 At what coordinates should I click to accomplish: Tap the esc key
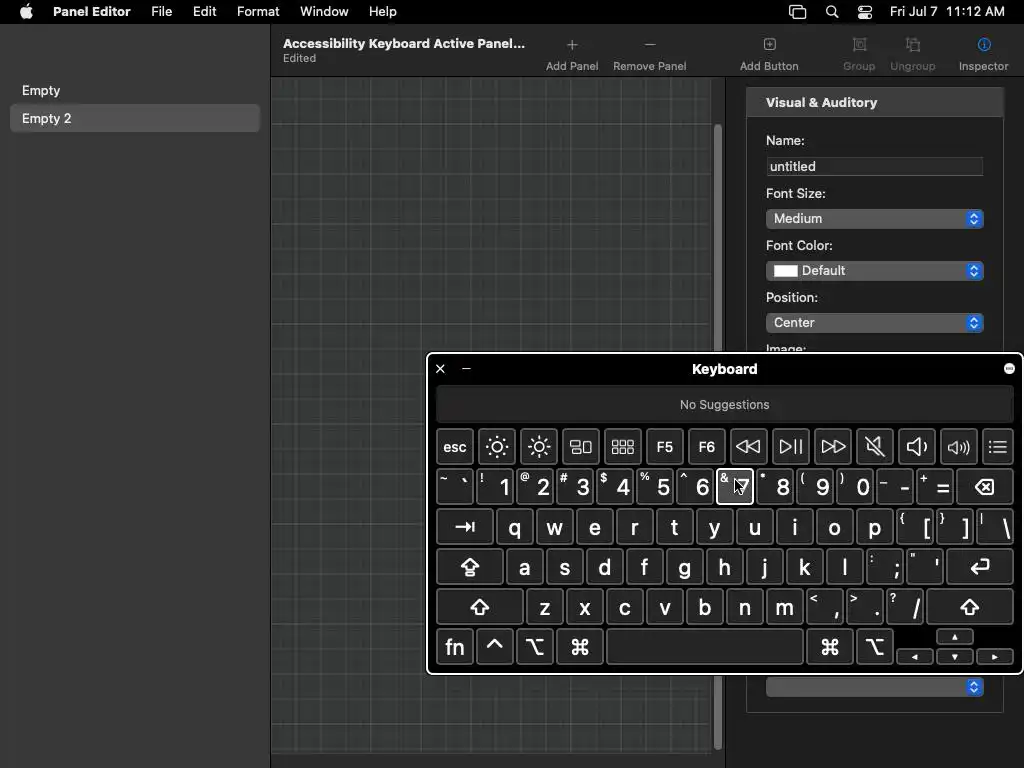click(455, 447)
